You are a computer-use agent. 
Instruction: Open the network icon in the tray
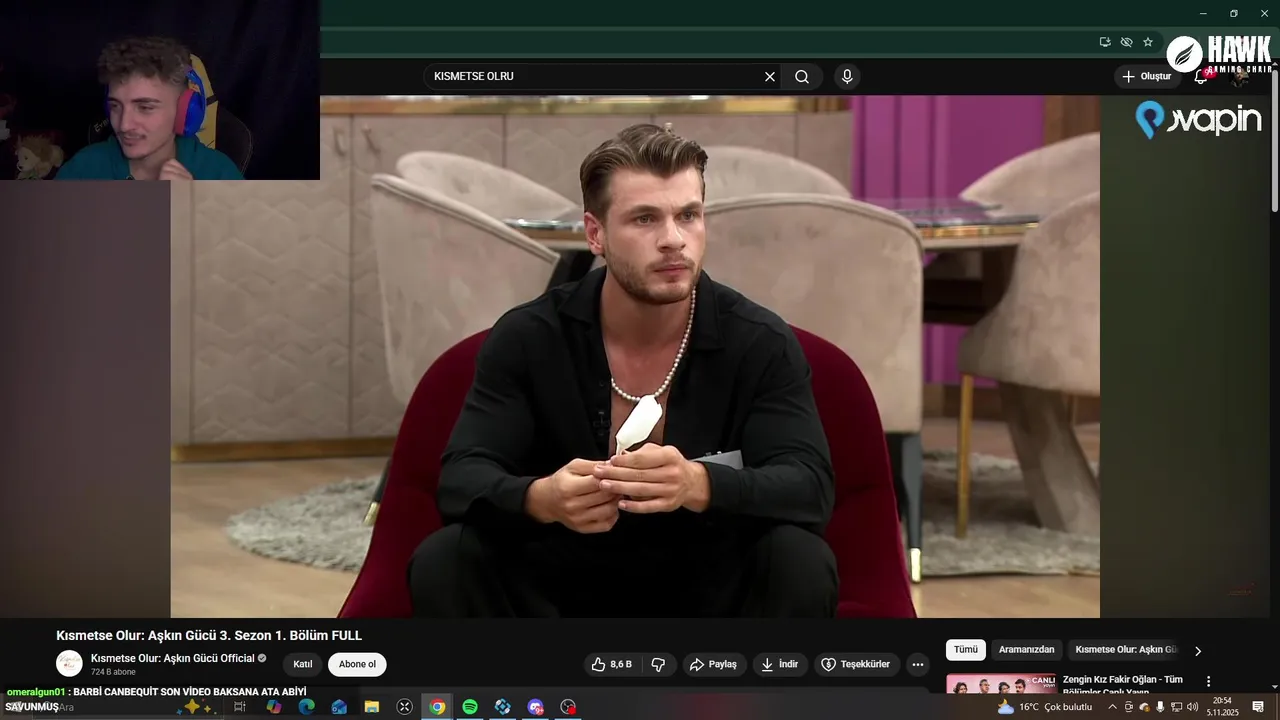click(1177, 707)
